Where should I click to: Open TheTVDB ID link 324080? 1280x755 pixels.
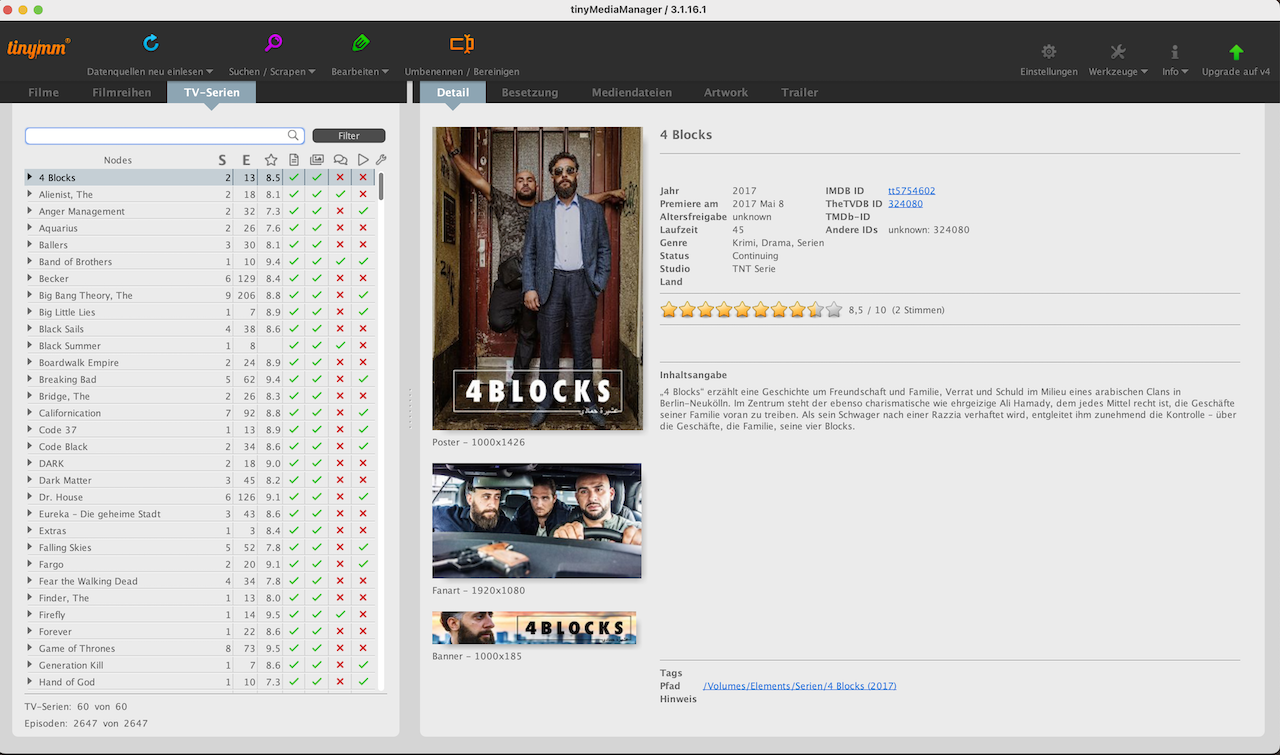click(x=905, y=203)
